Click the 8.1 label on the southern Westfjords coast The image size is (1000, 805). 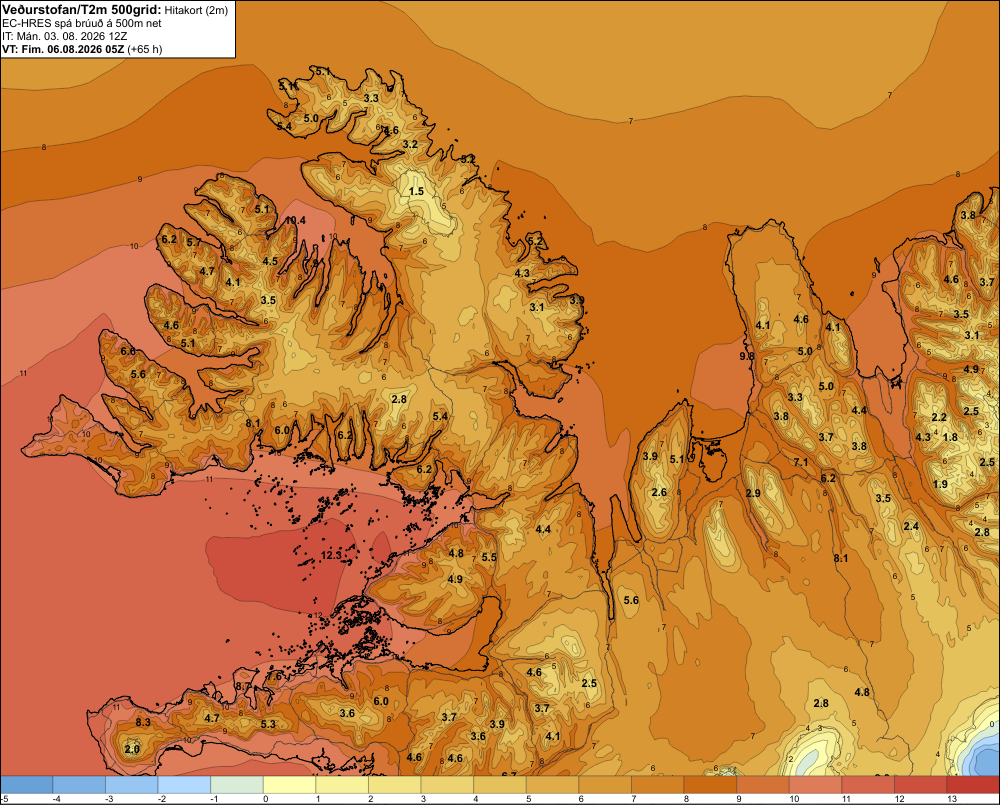coord(253,423)
